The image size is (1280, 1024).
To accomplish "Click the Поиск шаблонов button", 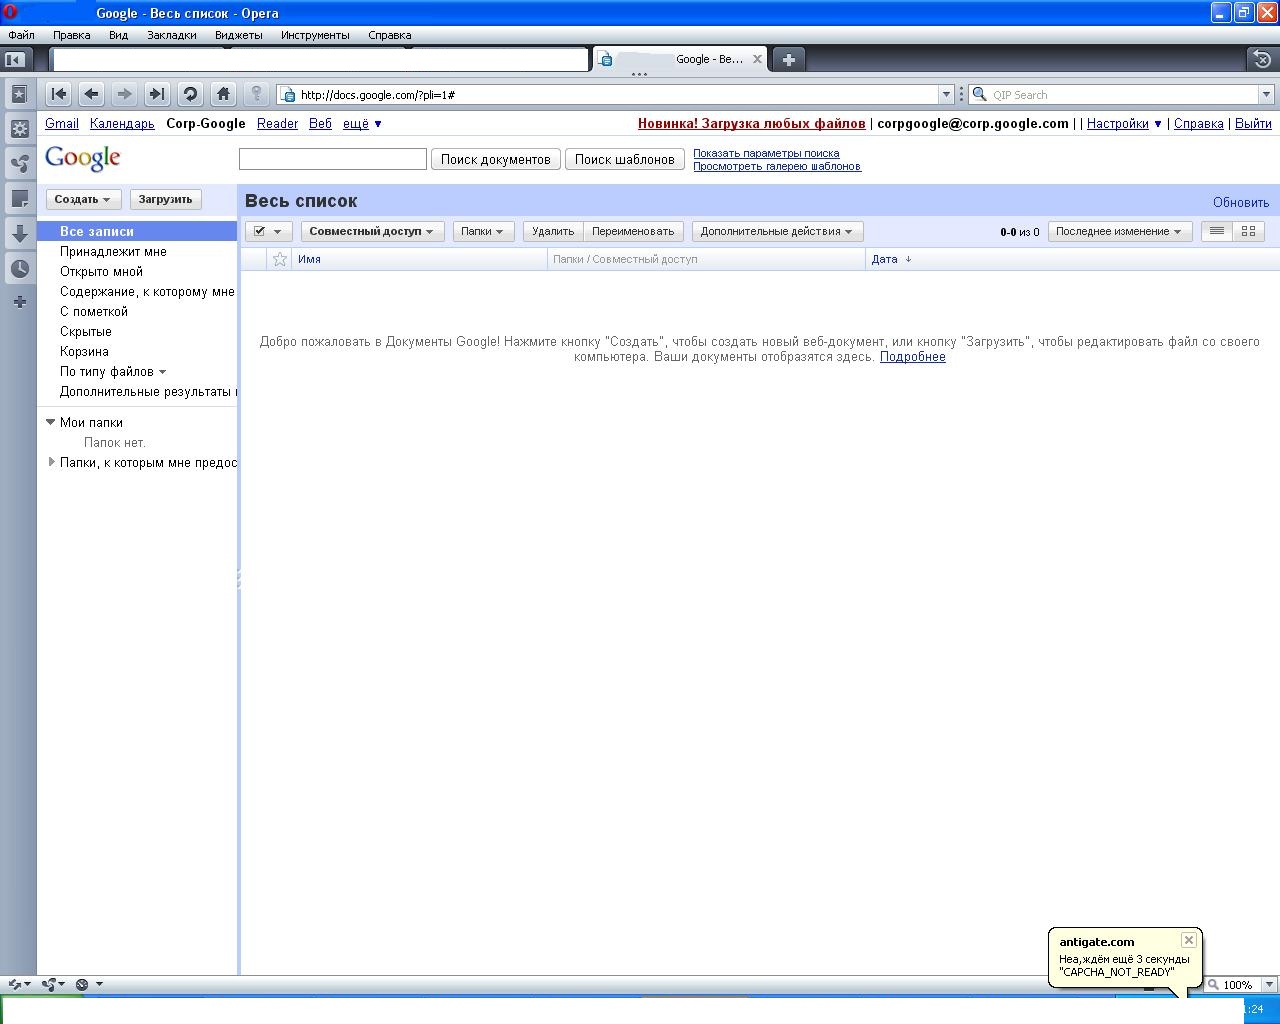I will 625,159.
